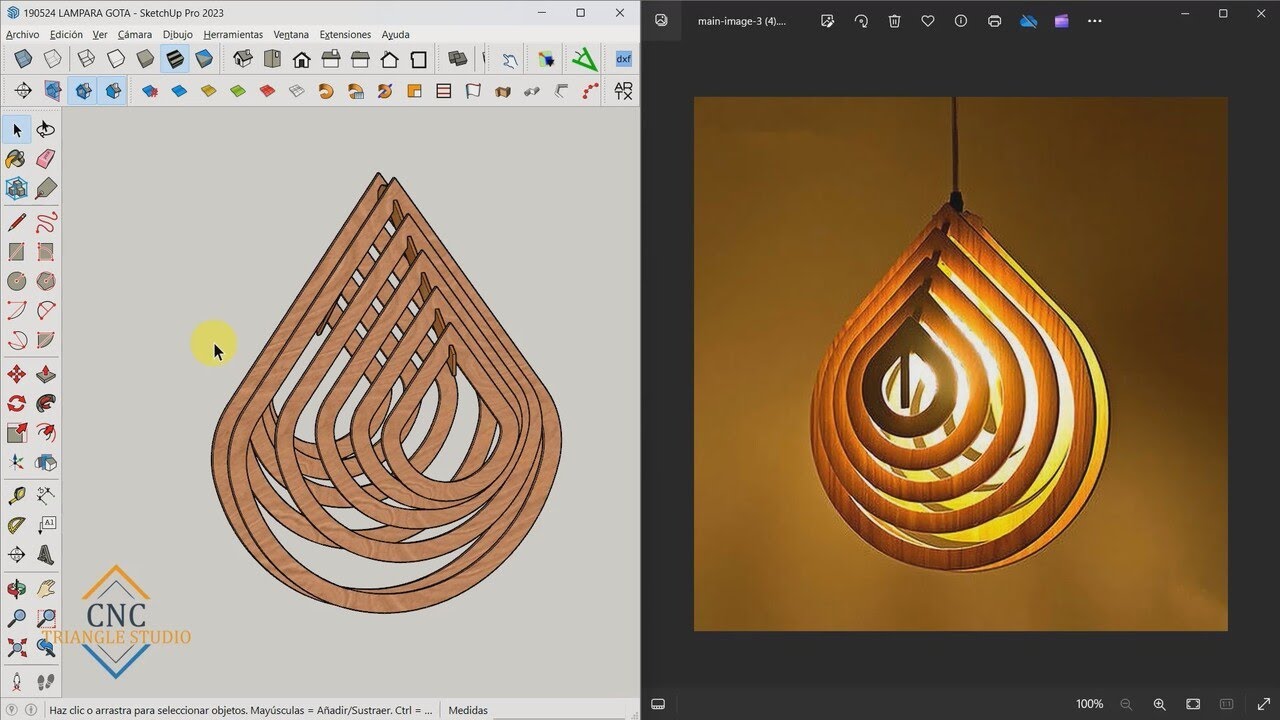Select the Pan hand tool
Viewport: 1280px width, 720px height.
tap(46, 589)
